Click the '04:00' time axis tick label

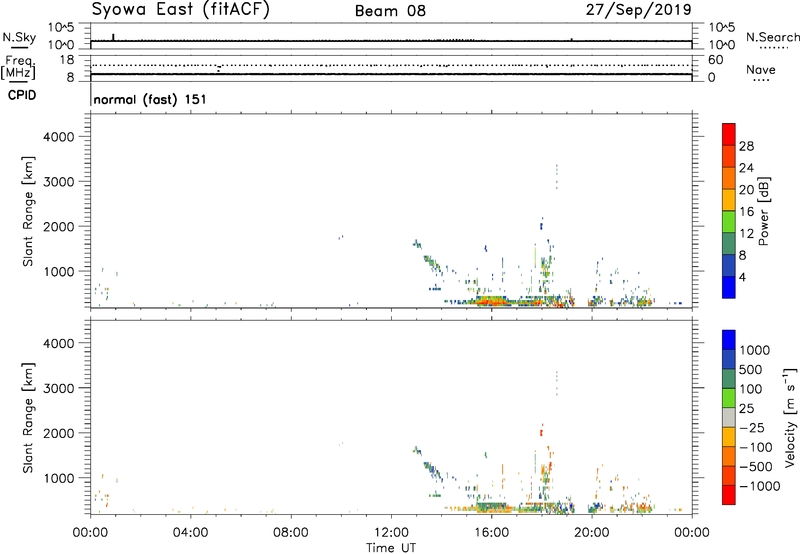(191, 533)
